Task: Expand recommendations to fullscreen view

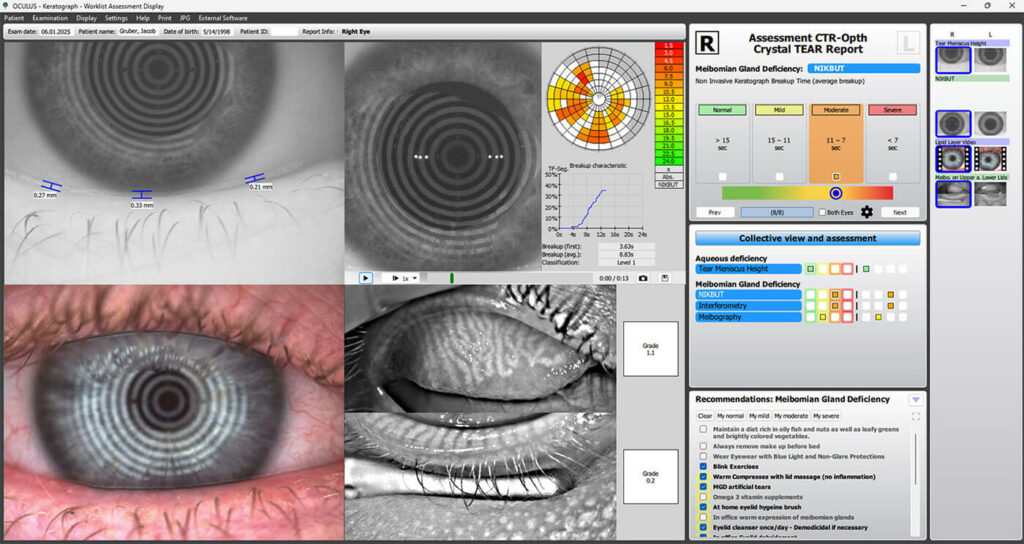Action: (916, 415)
